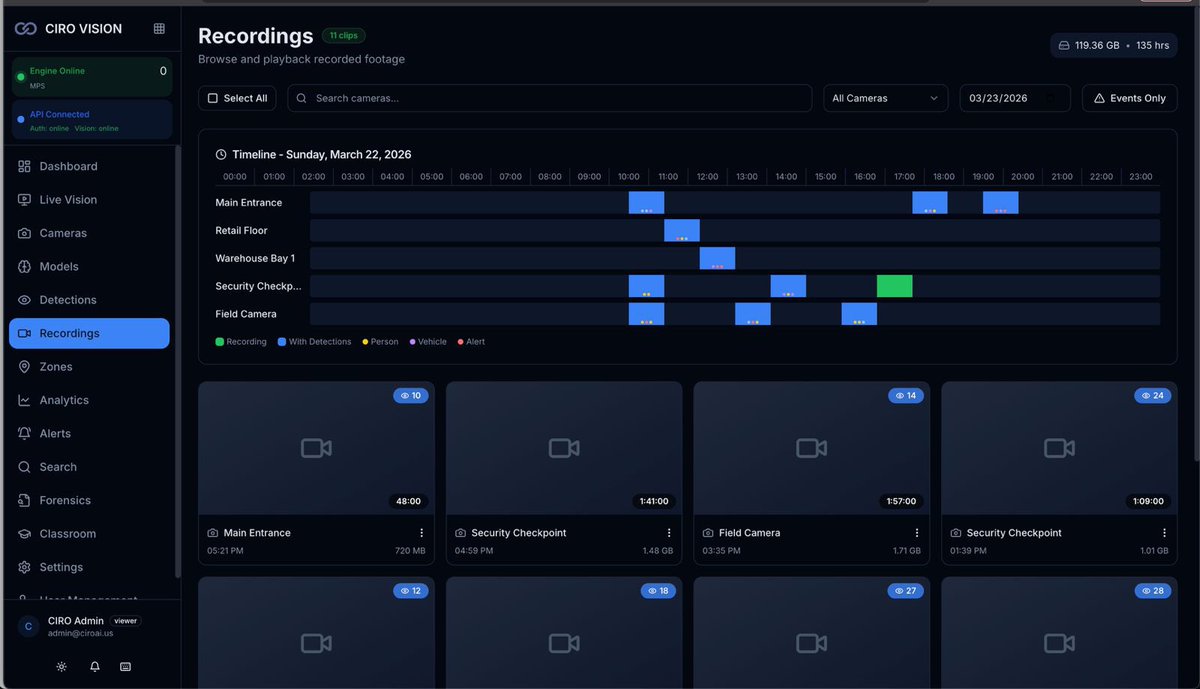Select the active Recordings sidebar item
The width and height of the screenshot is (1200, 689).
point(89,333)
